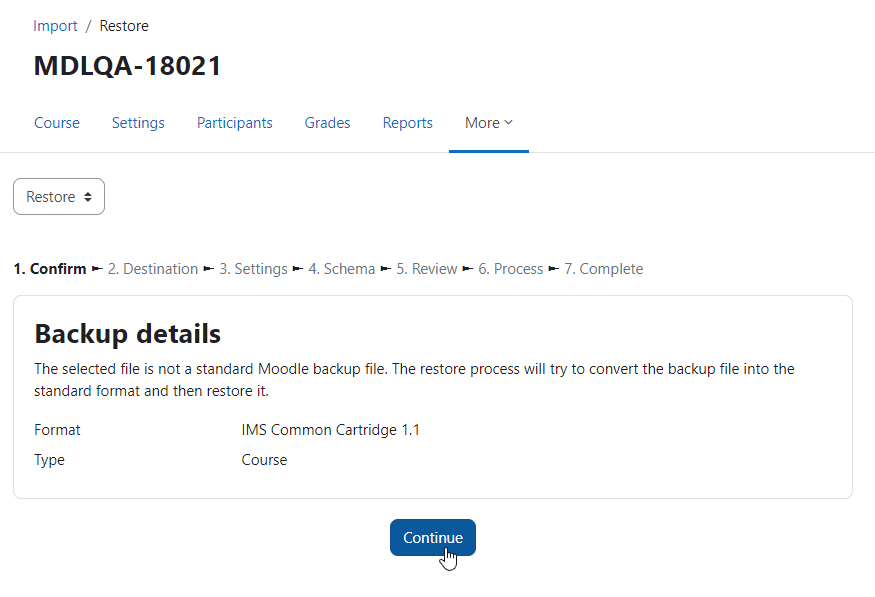Click the Format label
Image resolution: width=875 pixels, height=597 pixels.
57,430
